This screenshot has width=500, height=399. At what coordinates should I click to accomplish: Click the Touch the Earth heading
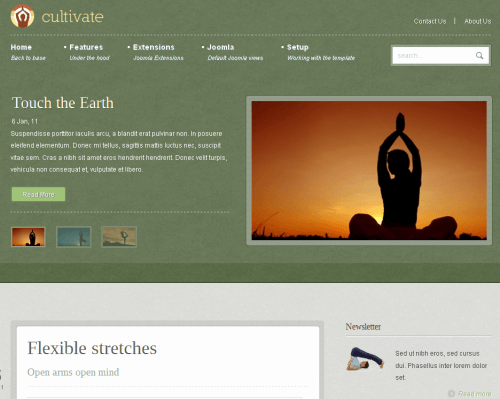point(63,103)
